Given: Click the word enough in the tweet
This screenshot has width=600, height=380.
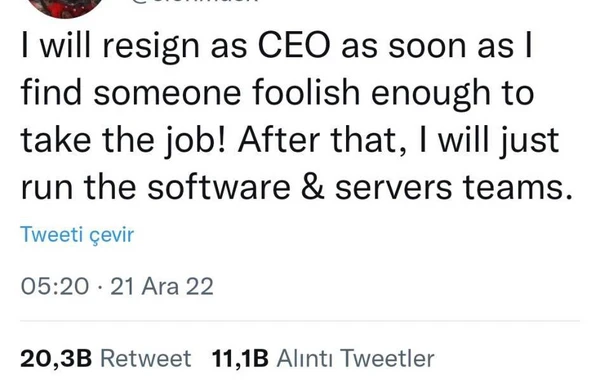Looking at the screenshot, I should pos(431,94).
